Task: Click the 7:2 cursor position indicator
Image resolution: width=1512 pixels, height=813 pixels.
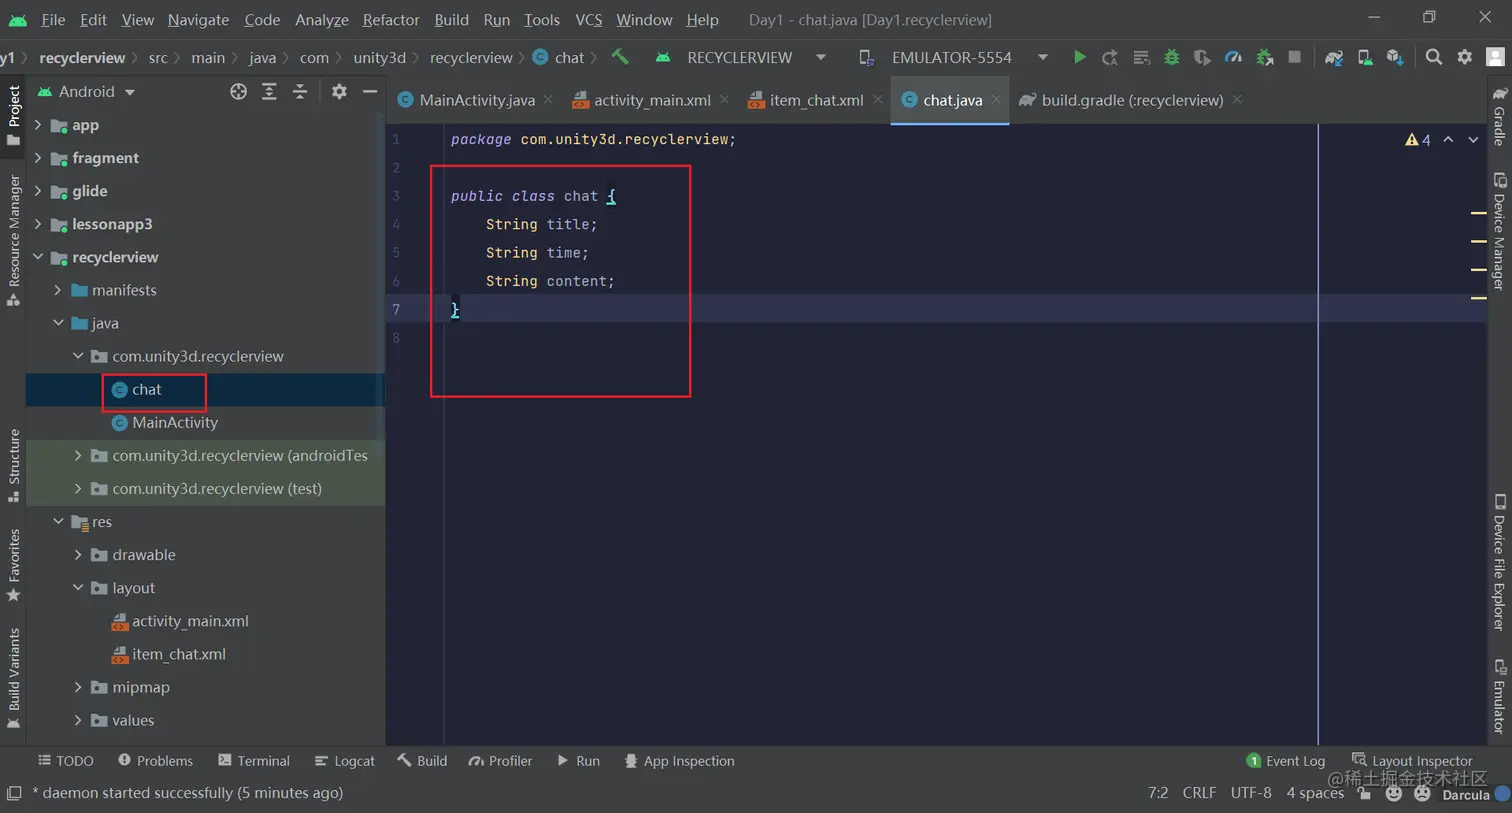Action: 1158,793
